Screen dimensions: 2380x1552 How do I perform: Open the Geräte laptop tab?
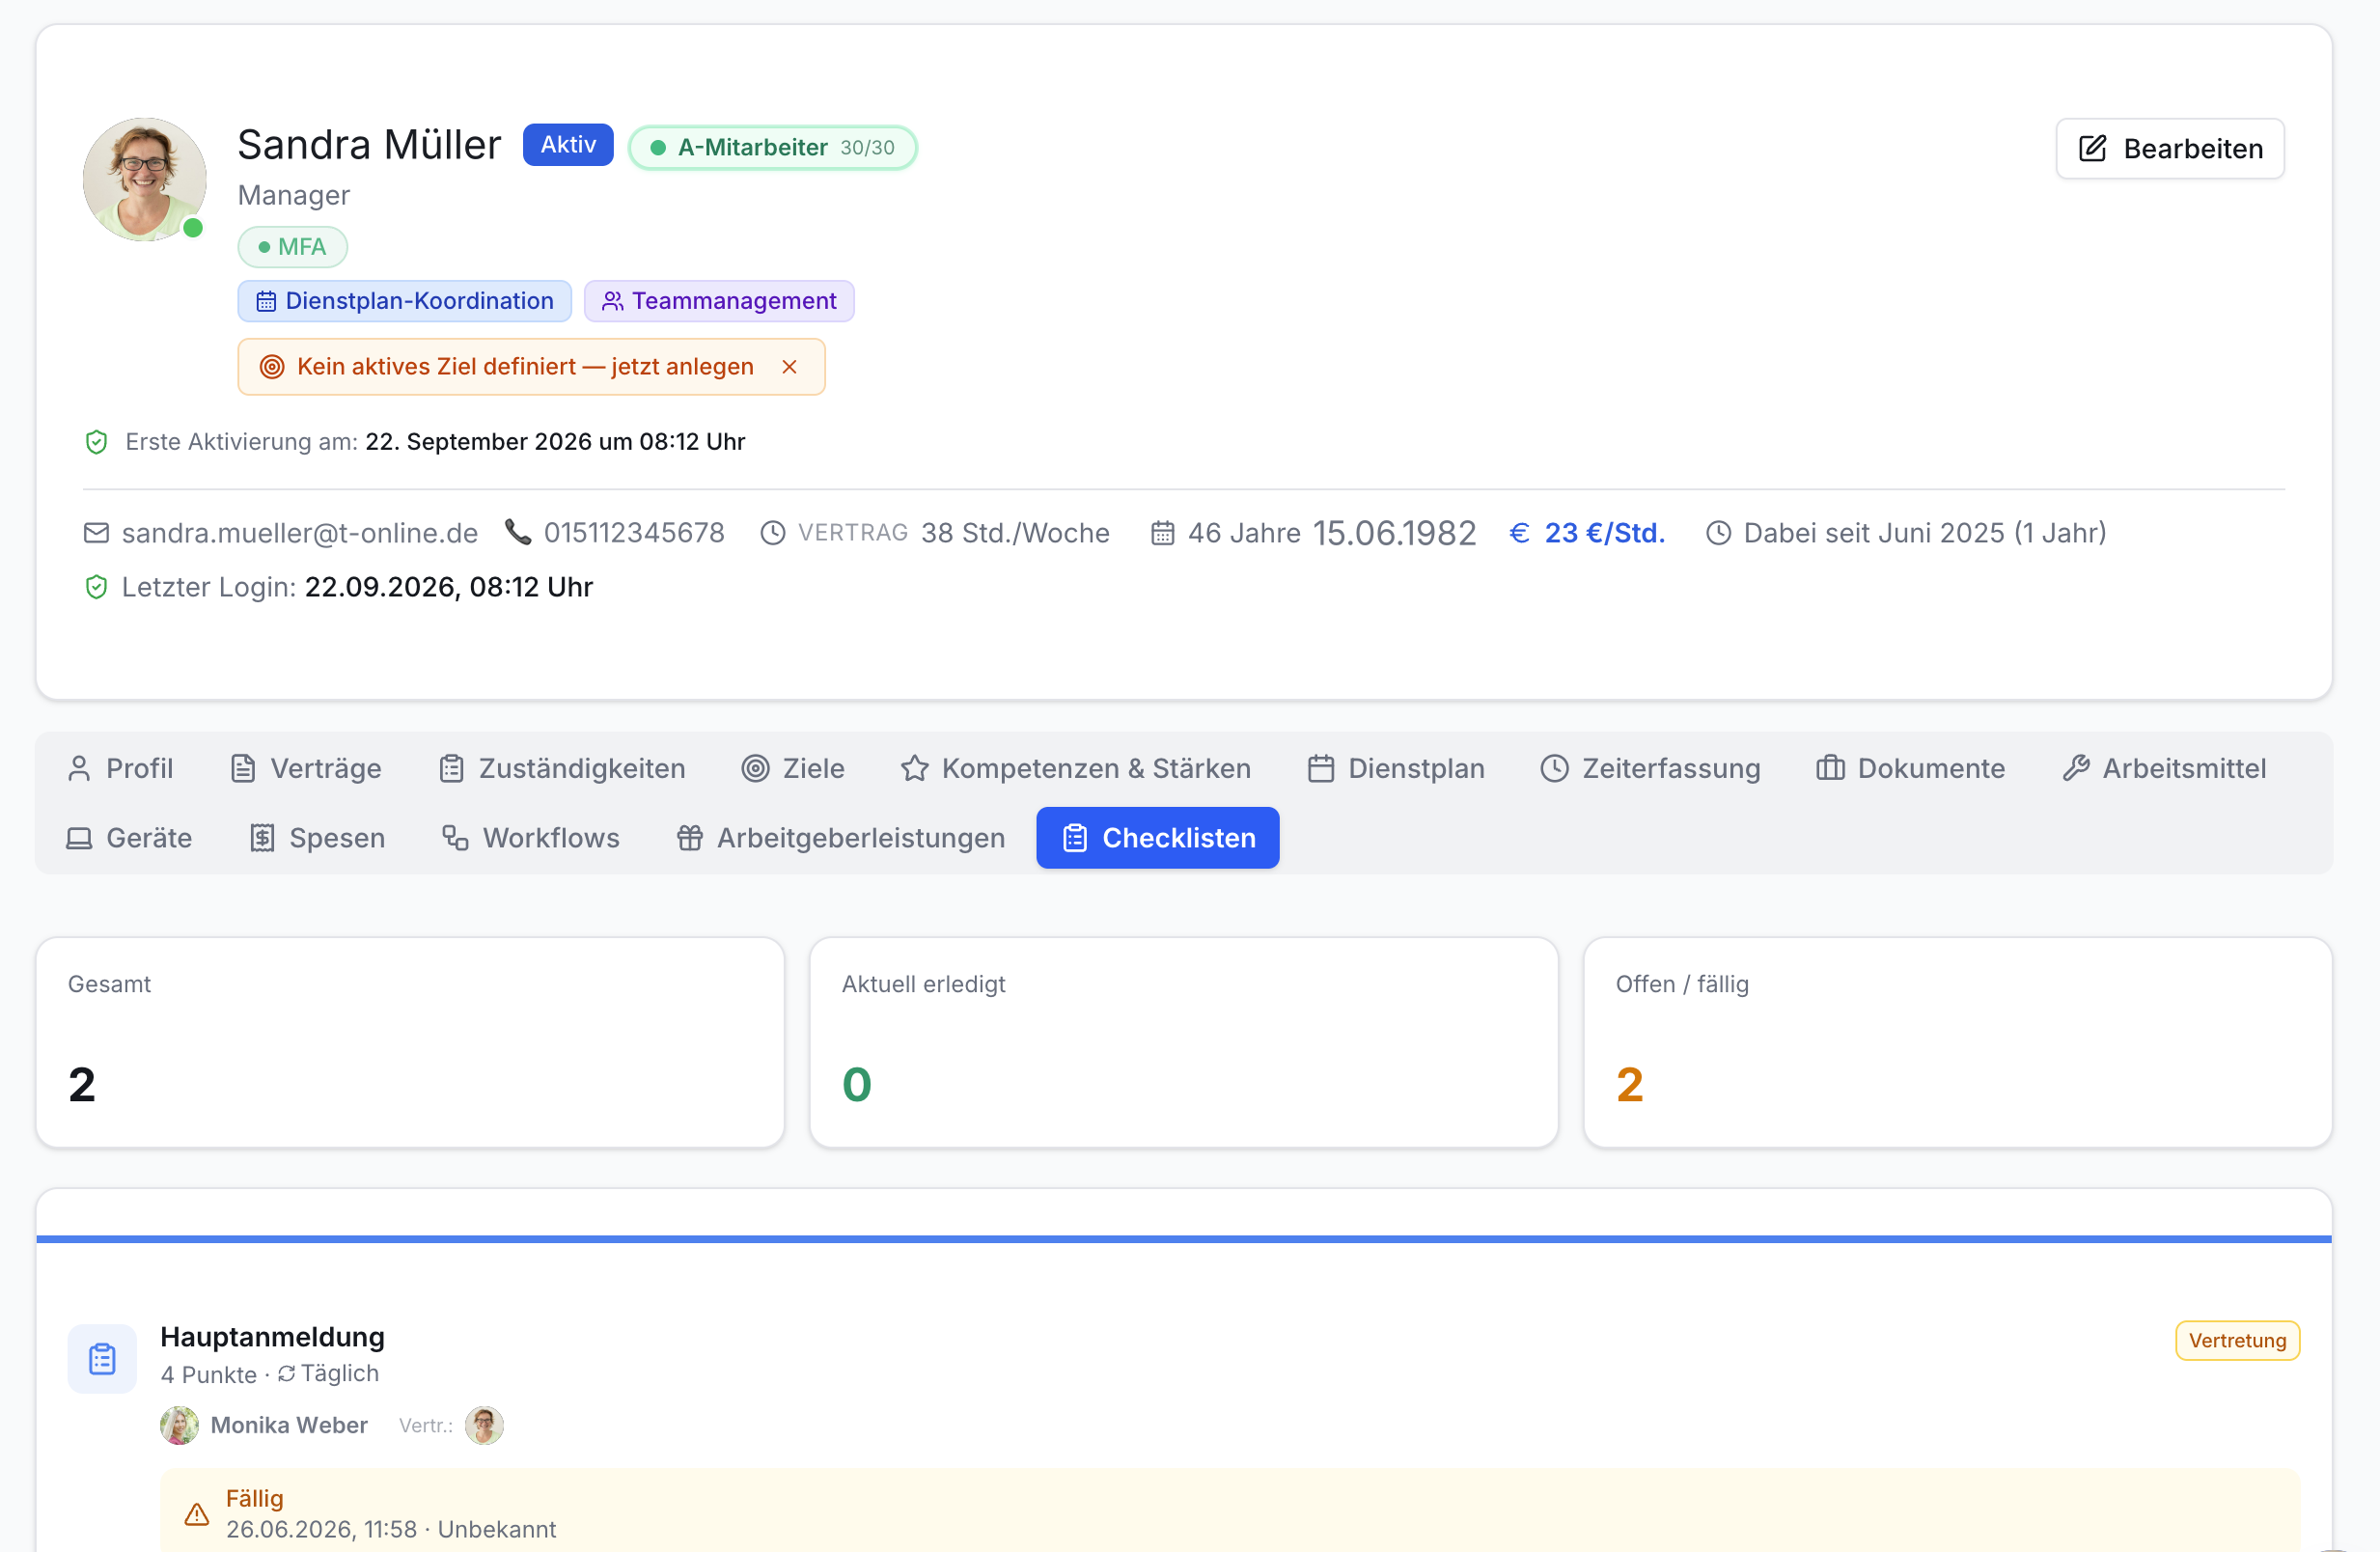point(130,838)
